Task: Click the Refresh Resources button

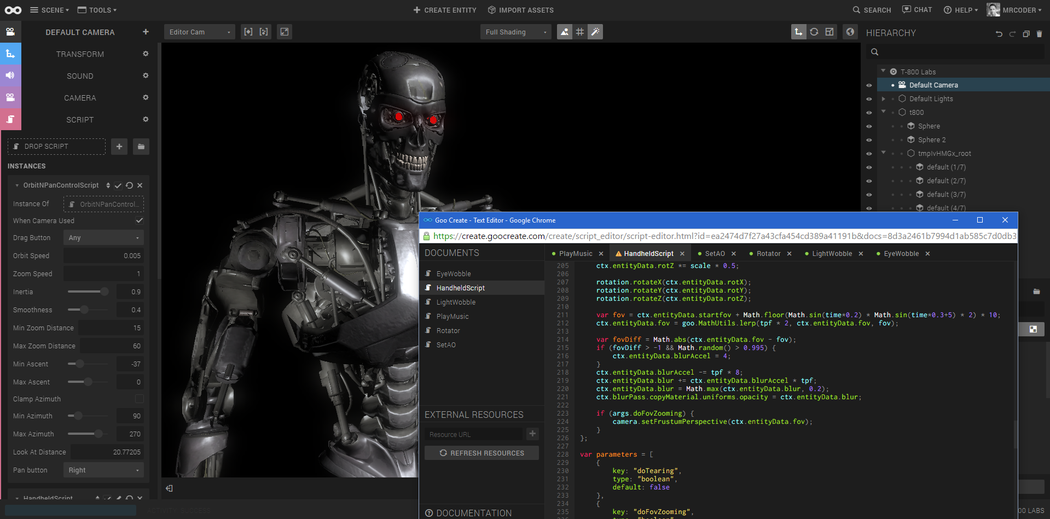Action: click(482, 453)
